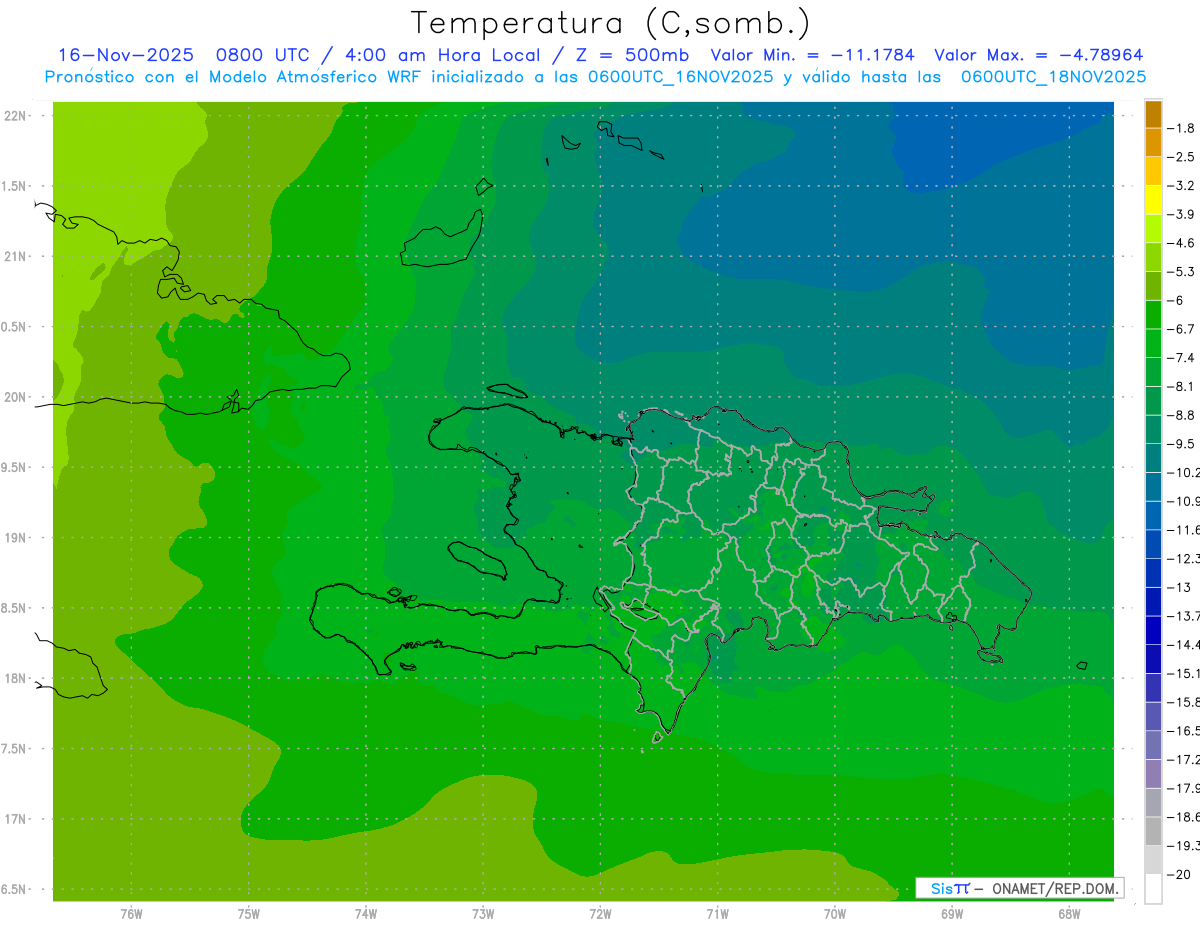This screenshot has height=927, width=1200.
Task: Click the -13 colorbar label
Action: [1179, 587]
